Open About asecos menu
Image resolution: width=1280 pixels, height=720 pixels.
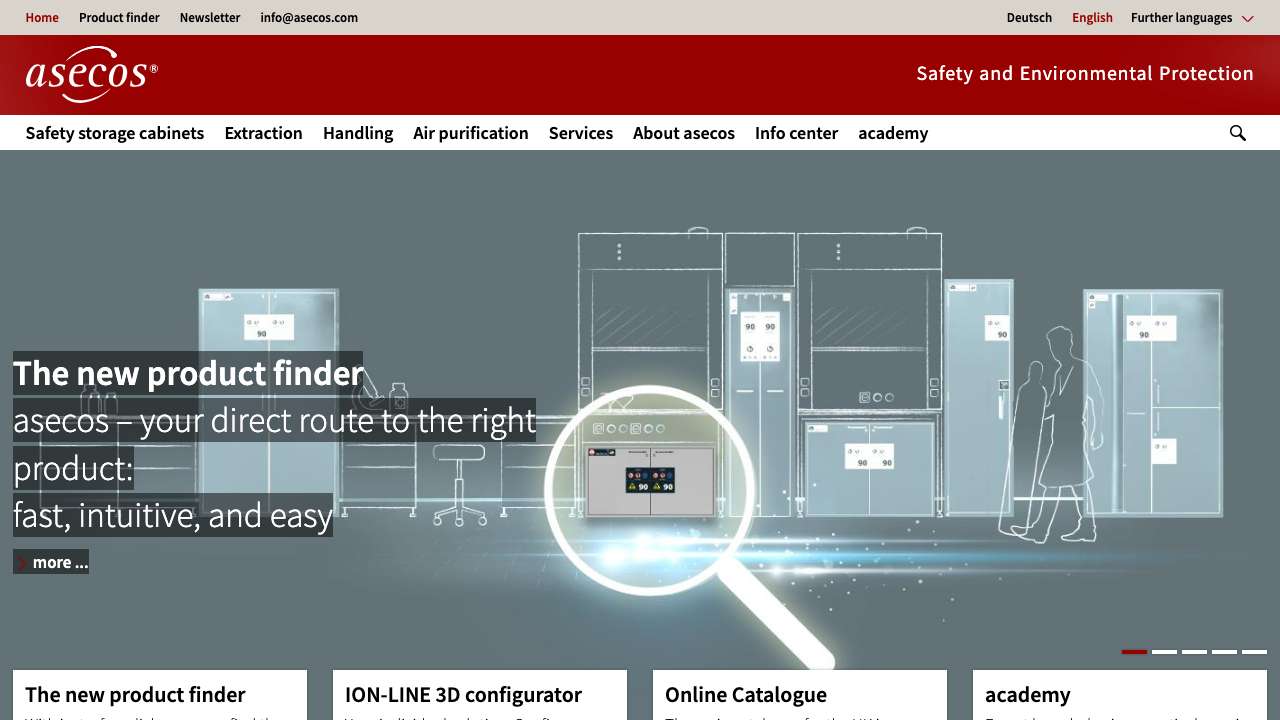[x=684, y=133]
